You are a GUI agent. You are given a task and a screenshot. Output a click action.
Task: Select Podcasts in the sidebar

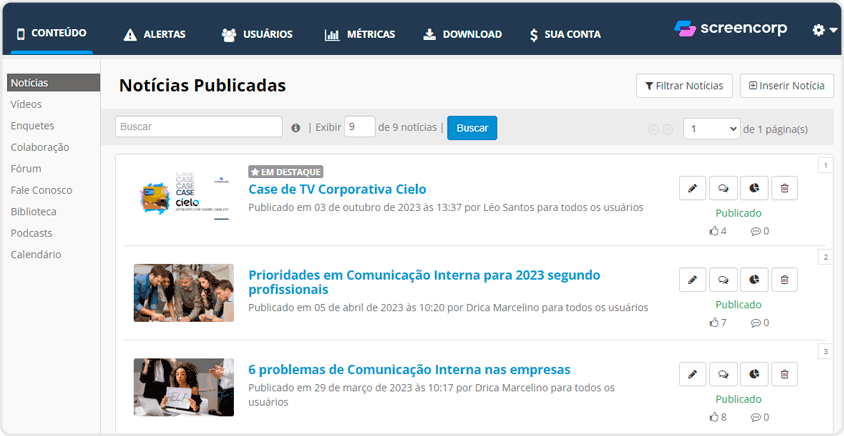(31, 234)
